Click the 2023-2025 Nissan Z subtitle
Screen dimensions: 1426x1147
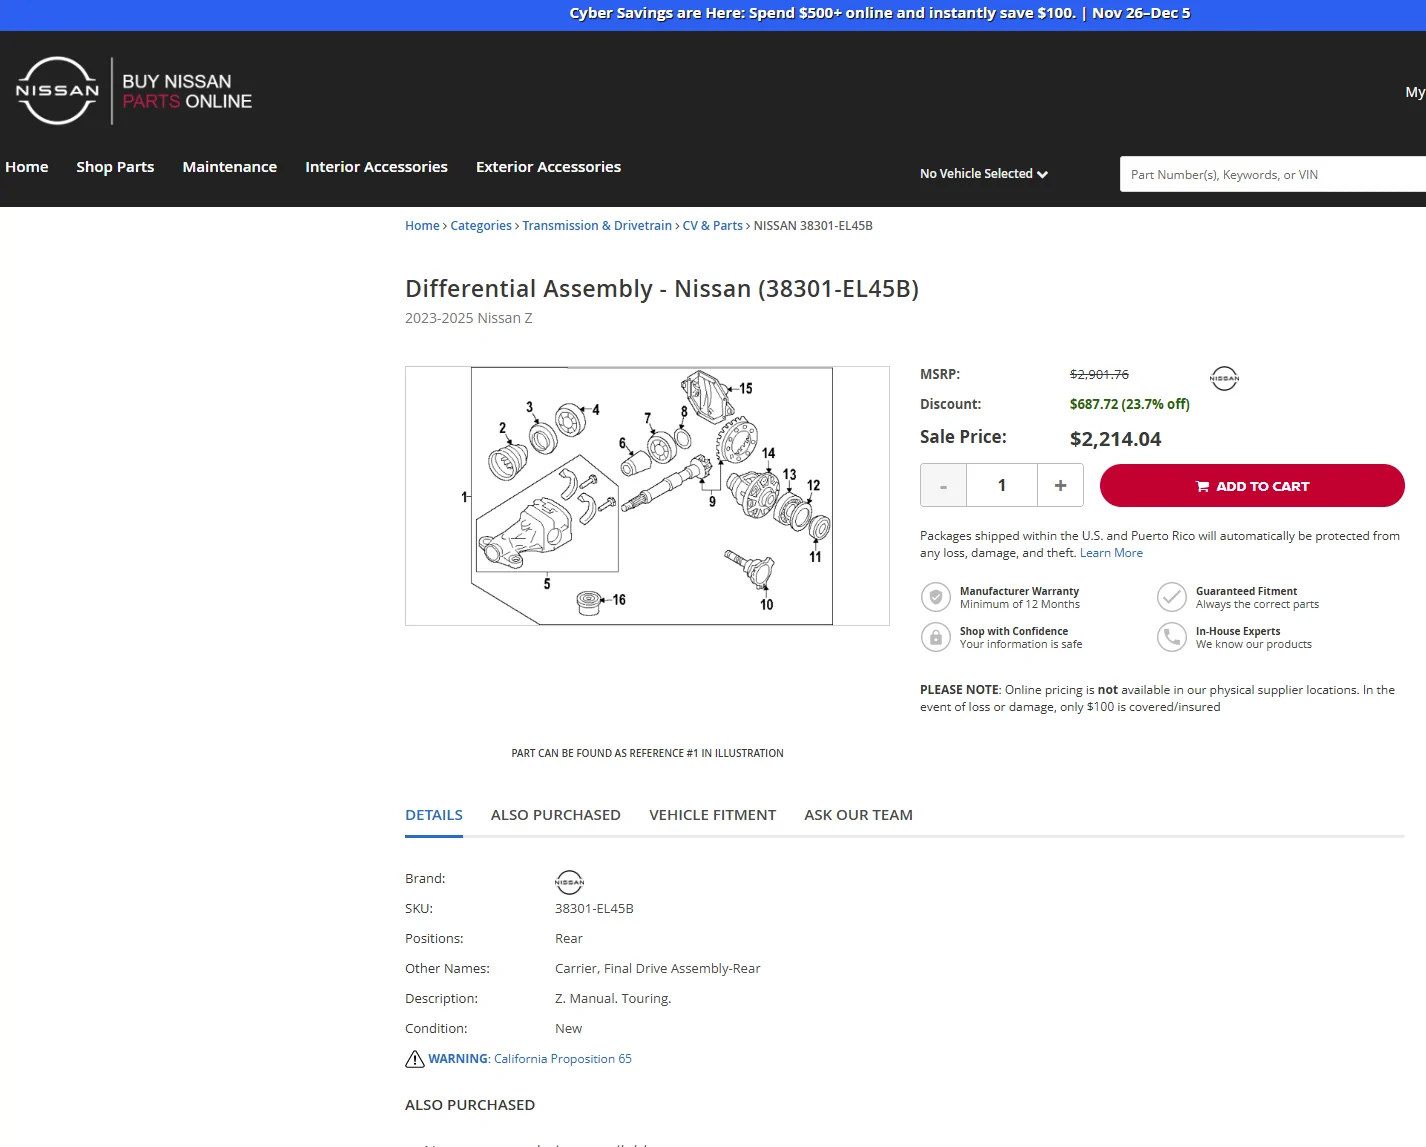[x=469, y=318]
